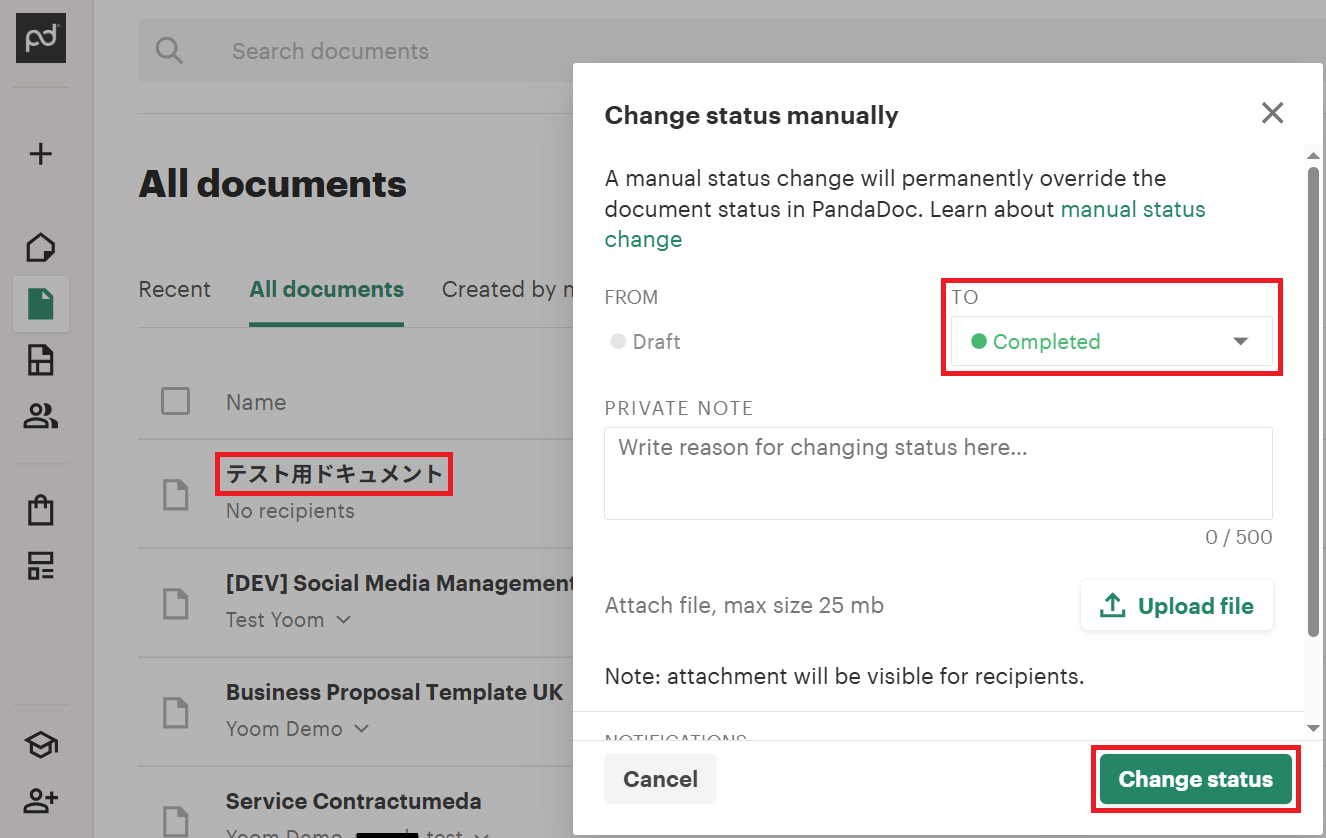Screen dimensions: 1326x838
Task: Click the Upload file button
Action: (1177, 606)
